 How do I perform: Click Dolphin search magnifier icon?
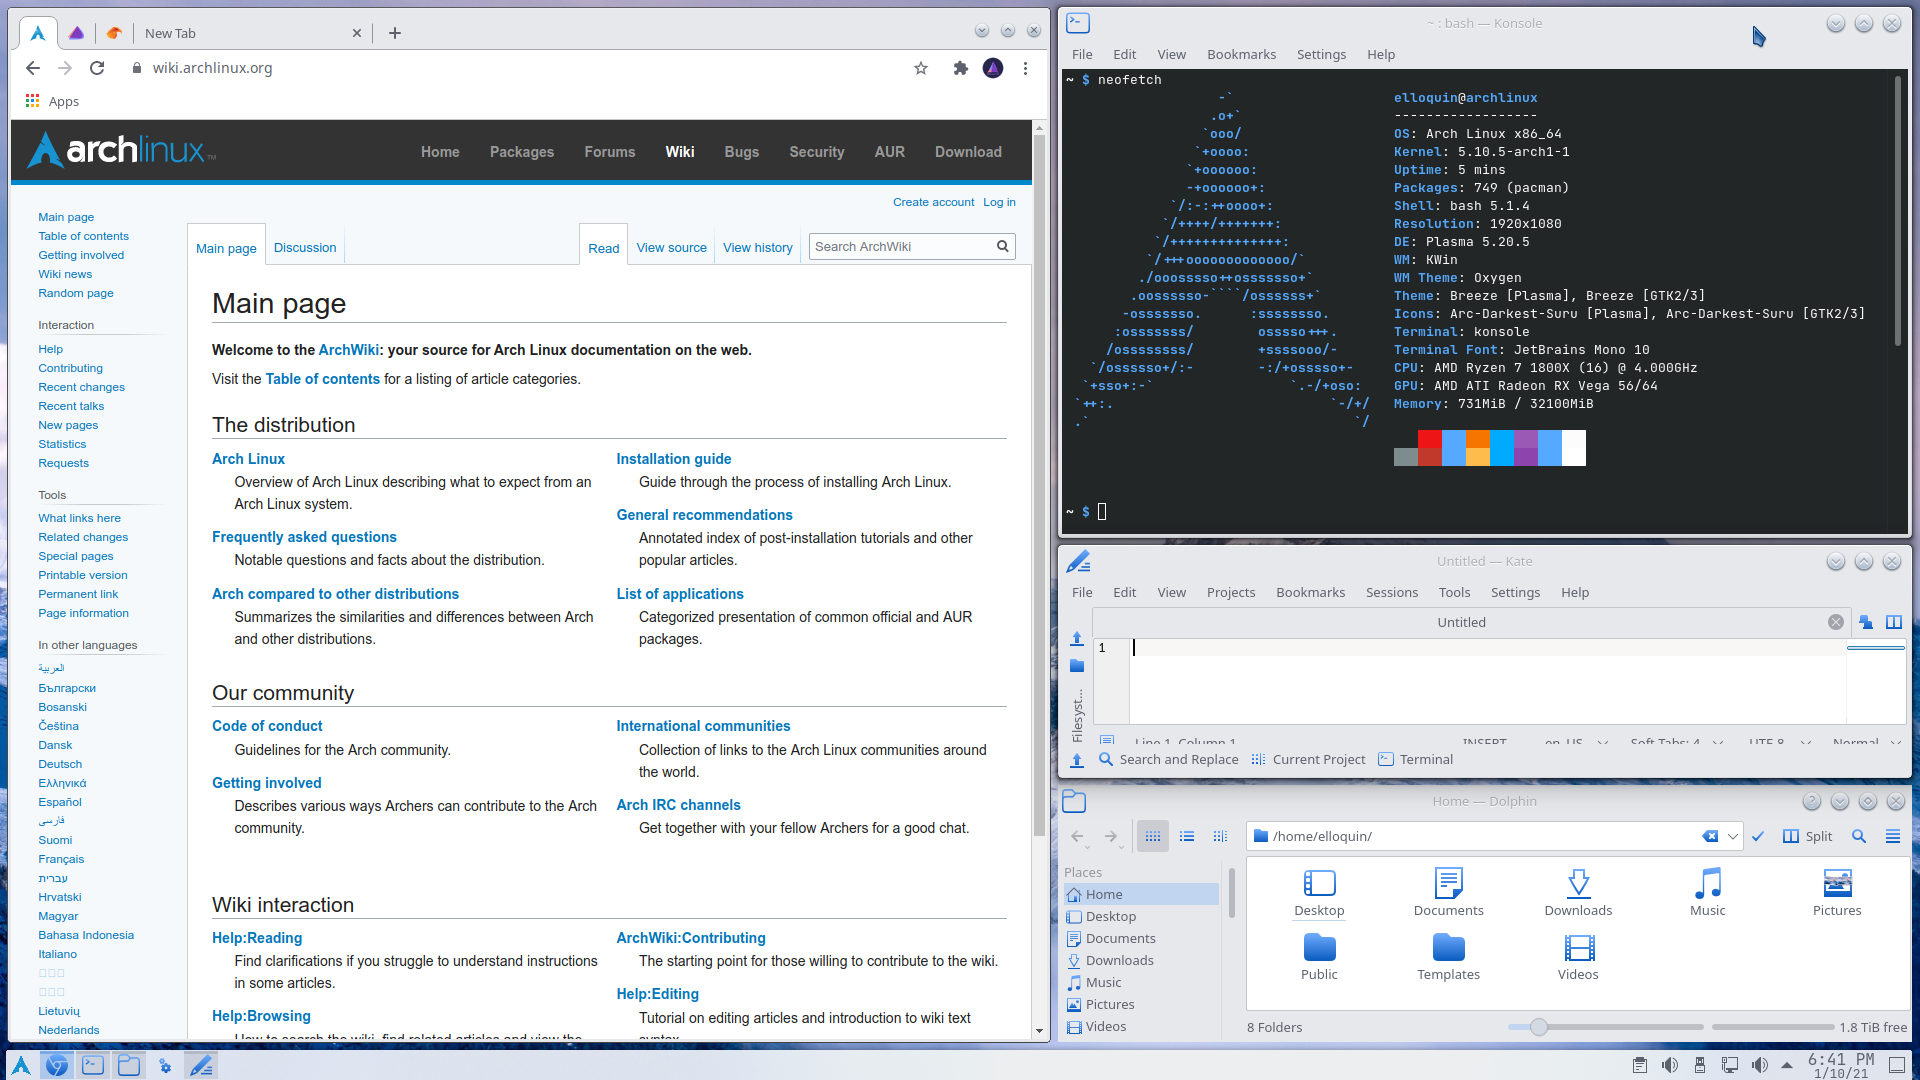point(1858,836)
